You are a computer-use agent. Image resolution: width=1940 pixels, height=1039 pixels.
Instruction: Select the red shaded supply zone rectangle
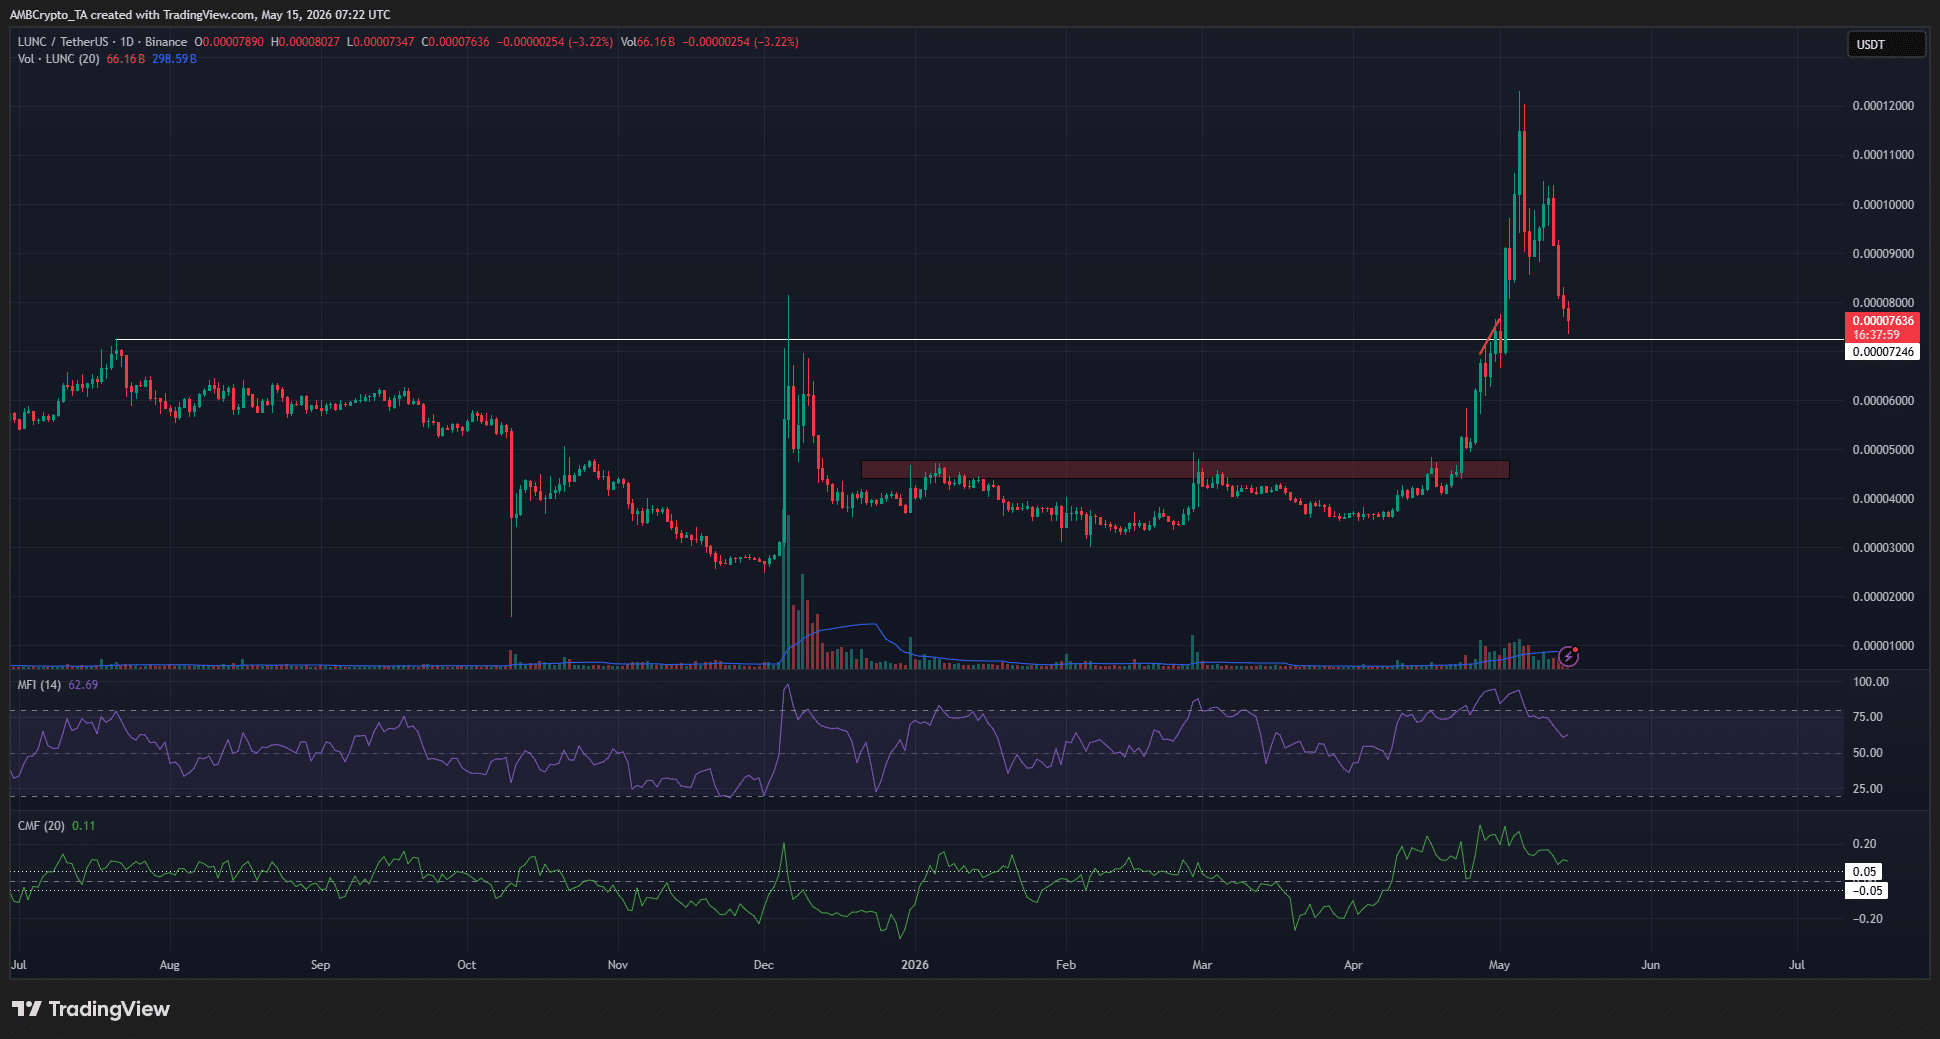click(x=1185, y=469)
